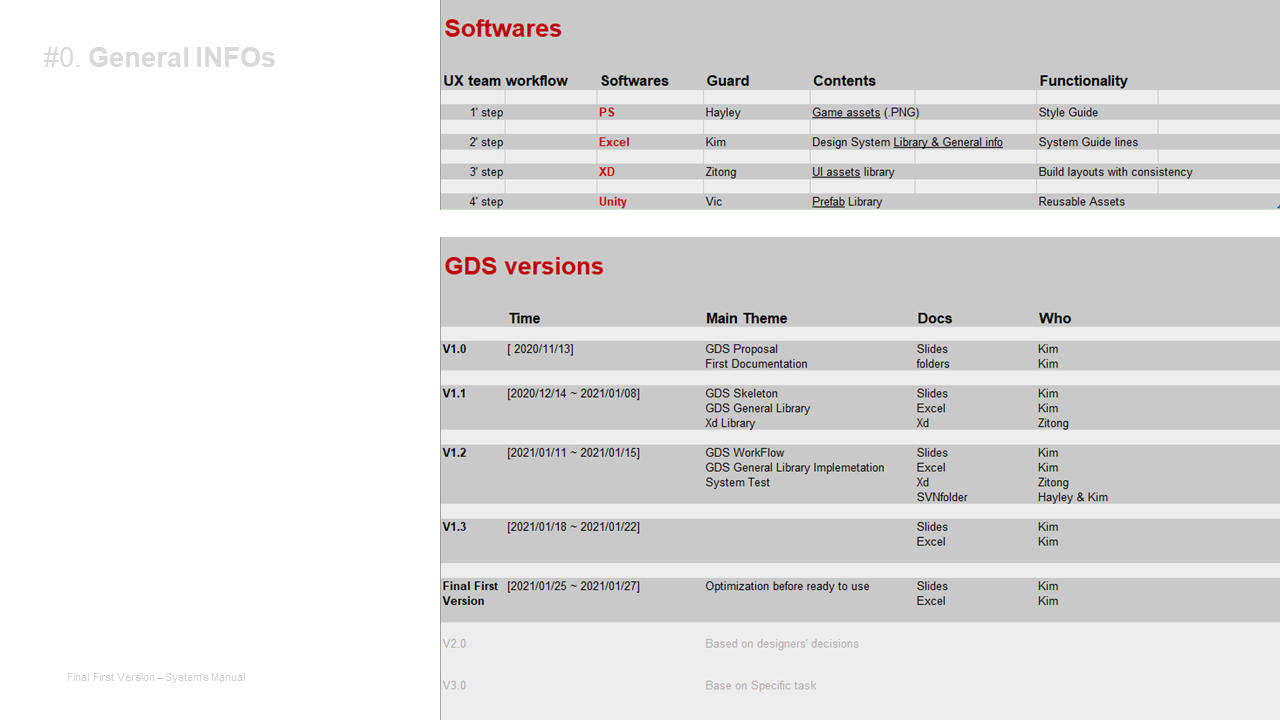Click the "V1.1" version label
This screenshot has width=1280, height=720.
coord(454,393)
